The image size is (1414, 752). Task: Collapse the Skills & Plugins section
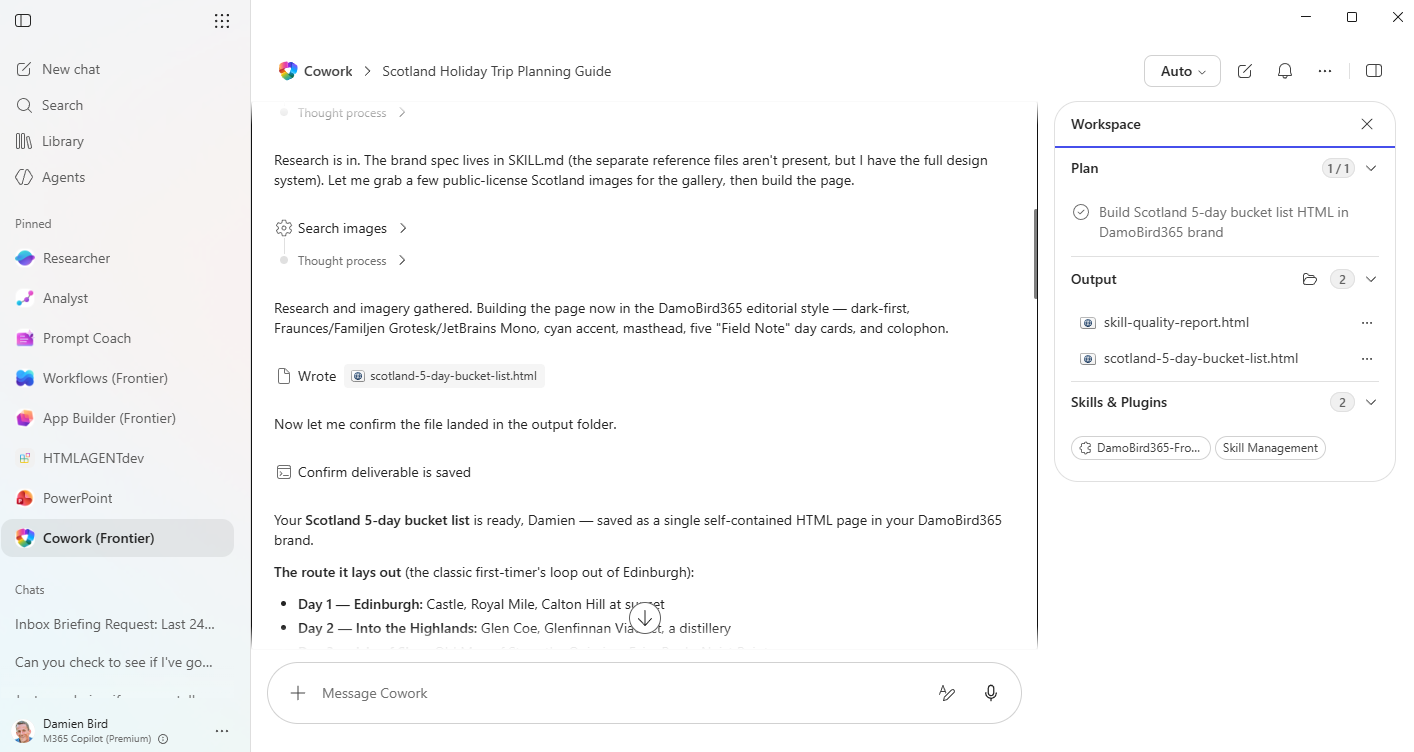(x=1371, y=402)
